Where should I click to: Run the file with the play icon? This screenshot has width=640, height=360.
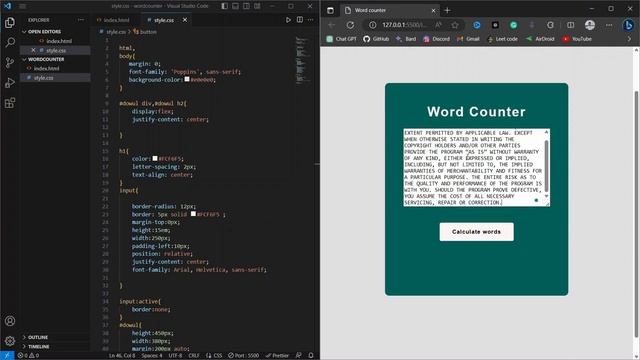(288, 20)
